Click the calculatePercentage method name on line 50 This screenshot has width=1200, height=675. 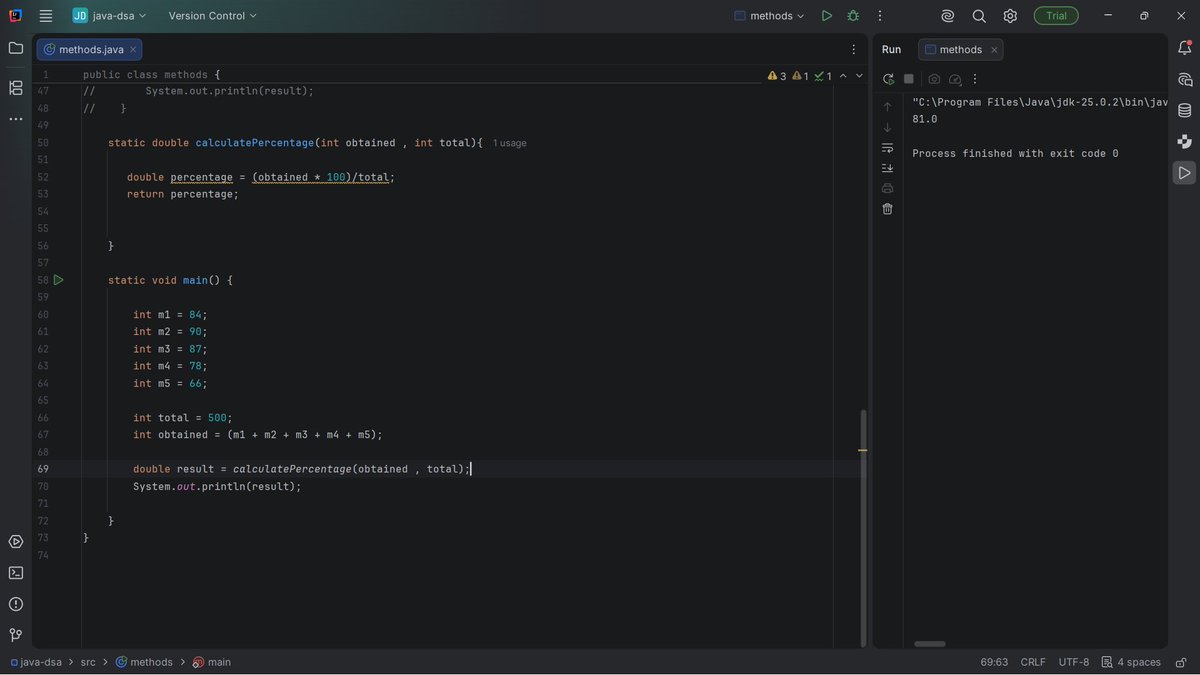point(255,143)
